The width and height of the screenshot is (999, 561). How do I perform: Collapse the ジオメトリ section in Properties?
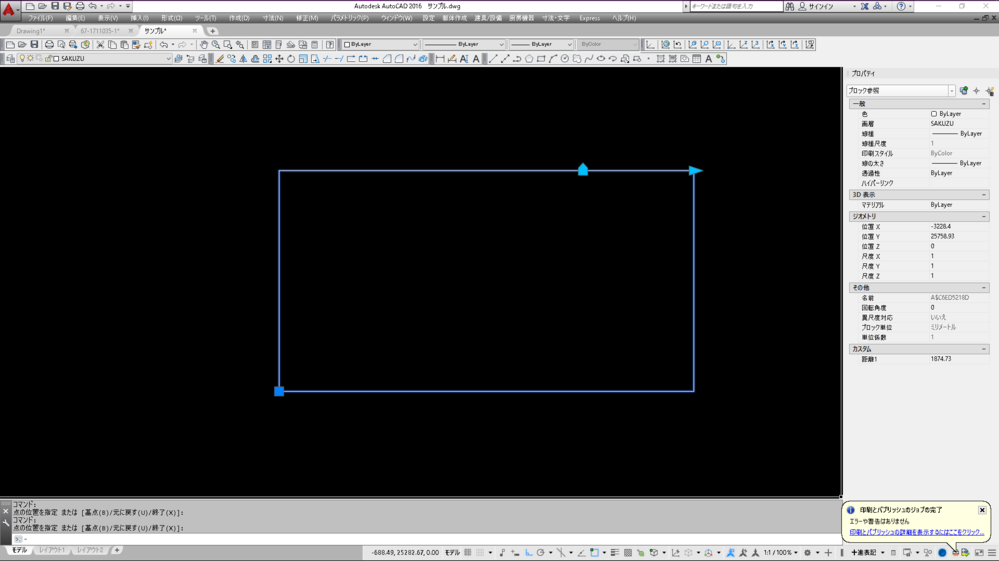pos(983,216)
